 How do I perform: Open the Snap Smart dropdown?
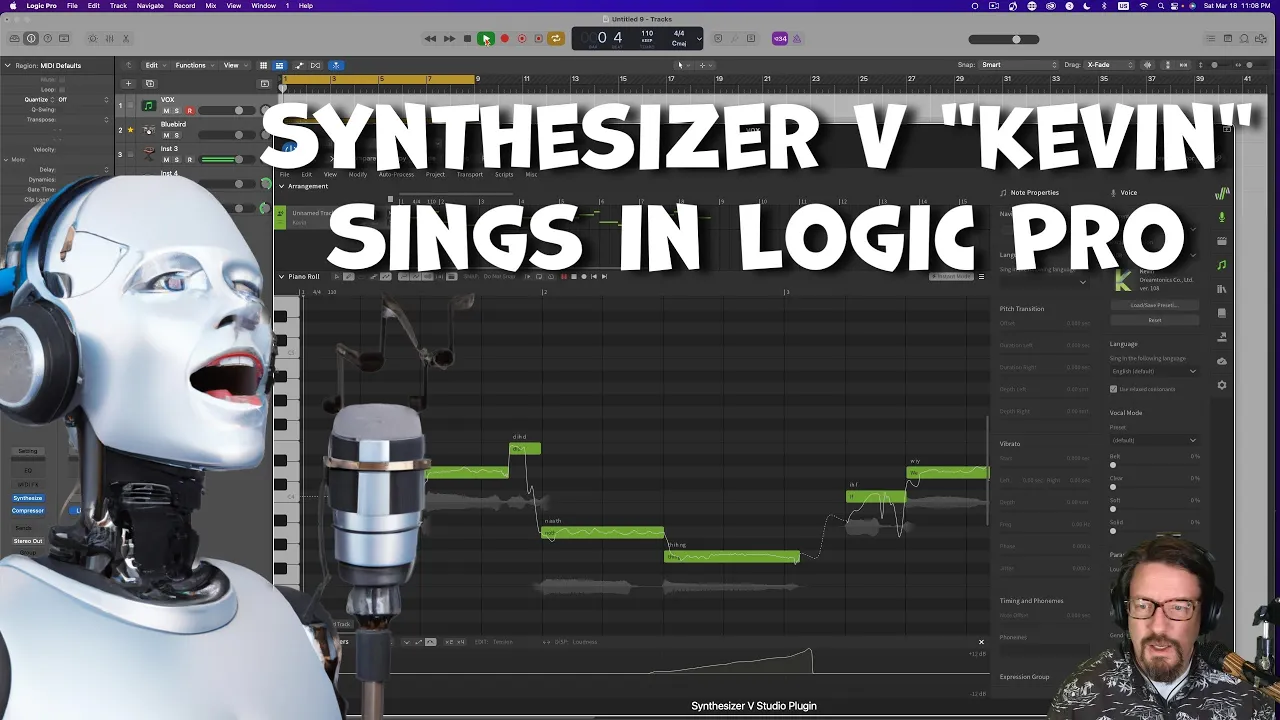point(1018,65)
